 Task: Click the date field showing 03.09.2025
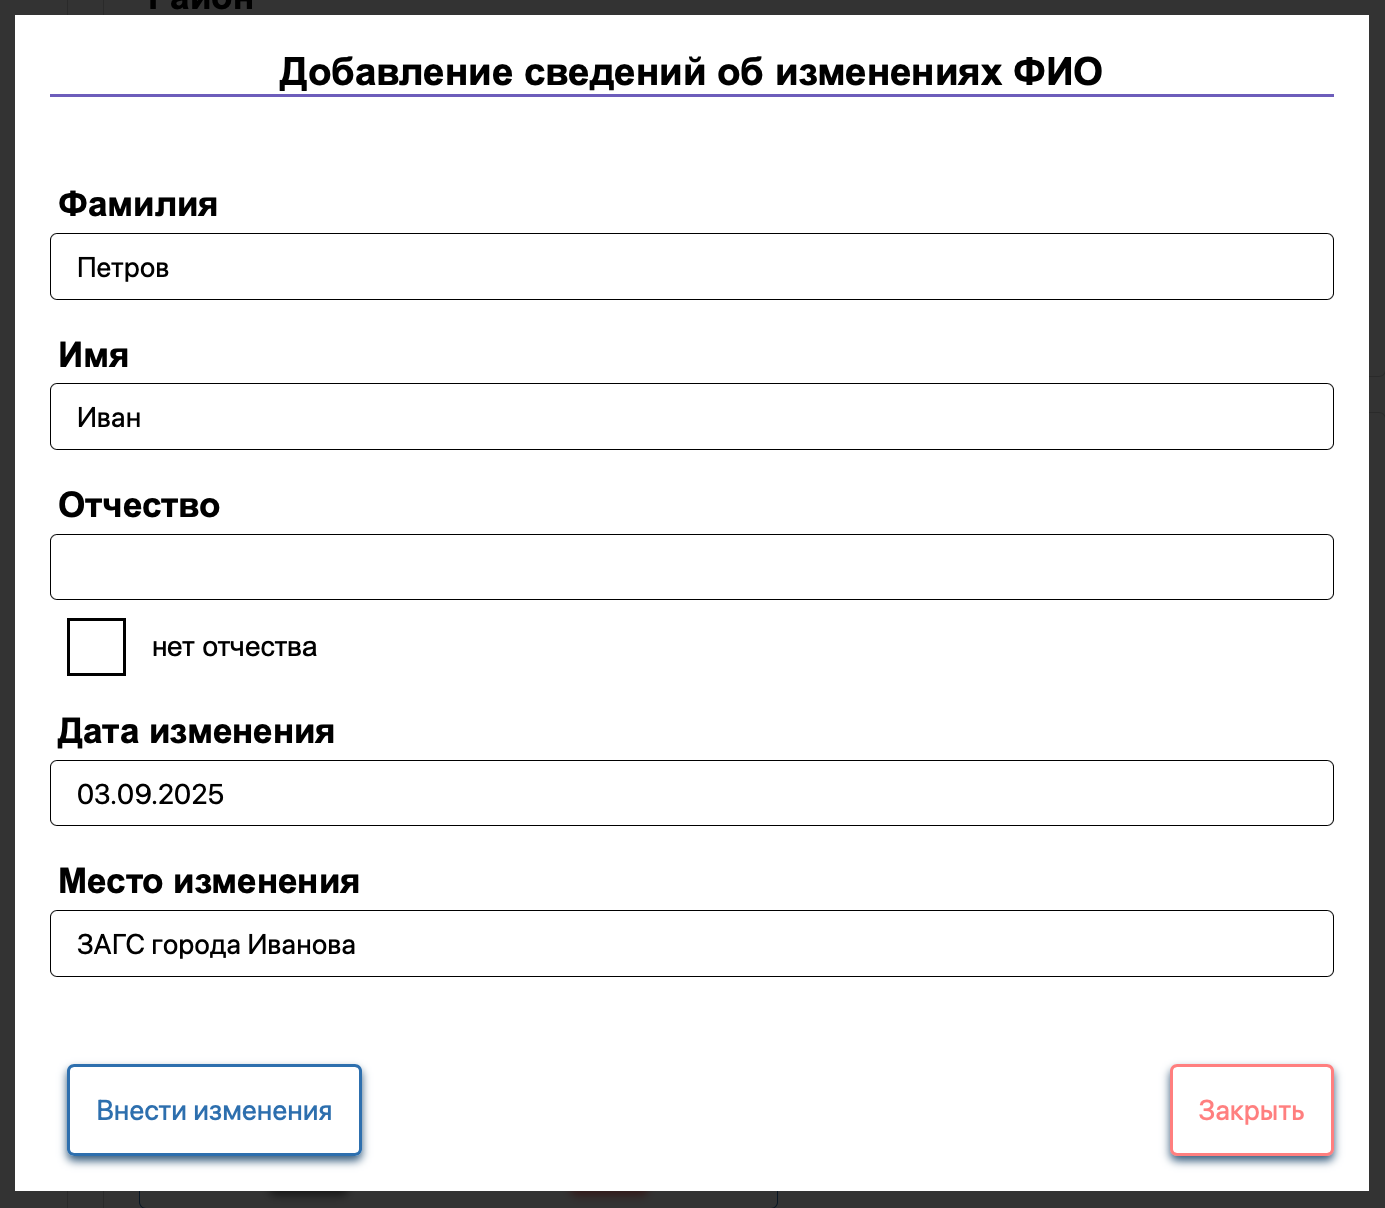point(692,793)
